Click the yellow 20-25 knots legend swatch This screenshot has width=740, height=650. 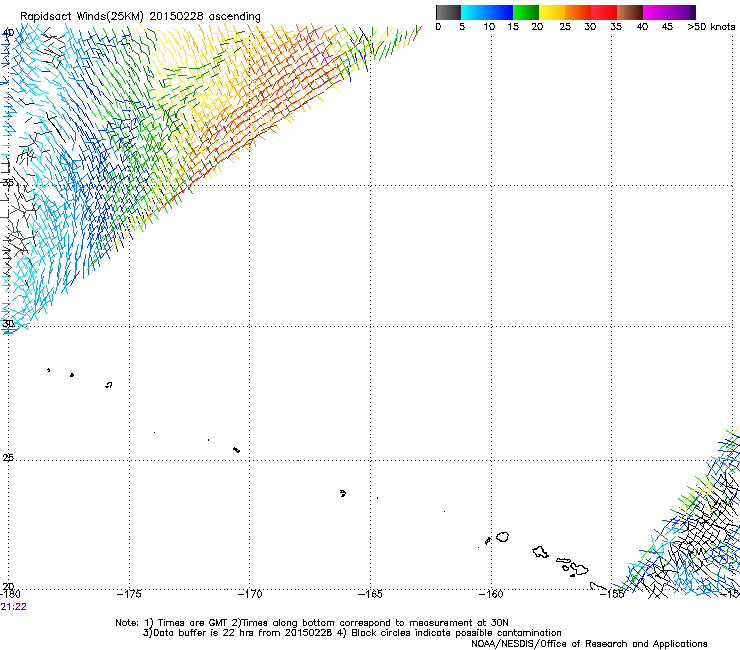(552, 12)
